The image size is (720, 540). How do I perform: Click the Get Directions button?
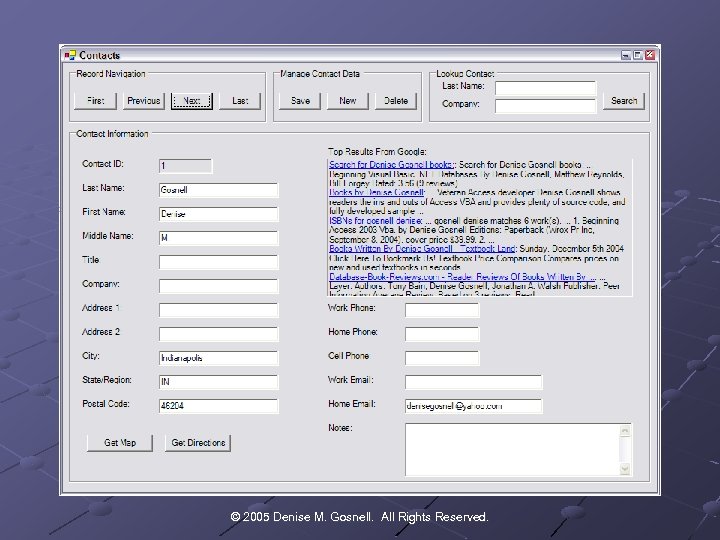pos(198,443)
